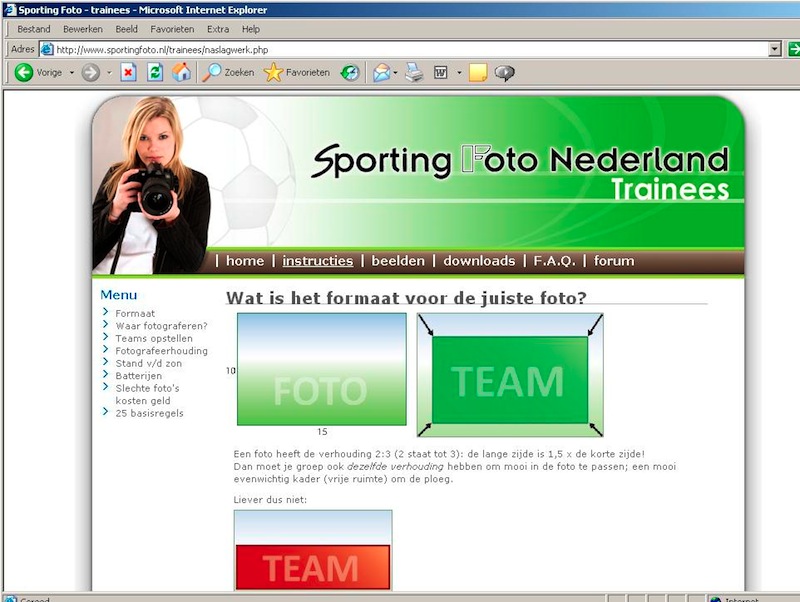The height and width of the screenshot is (602, 800).
Task: Open the Mail icon dropdown arrow
Action: (x=395, y=72)
